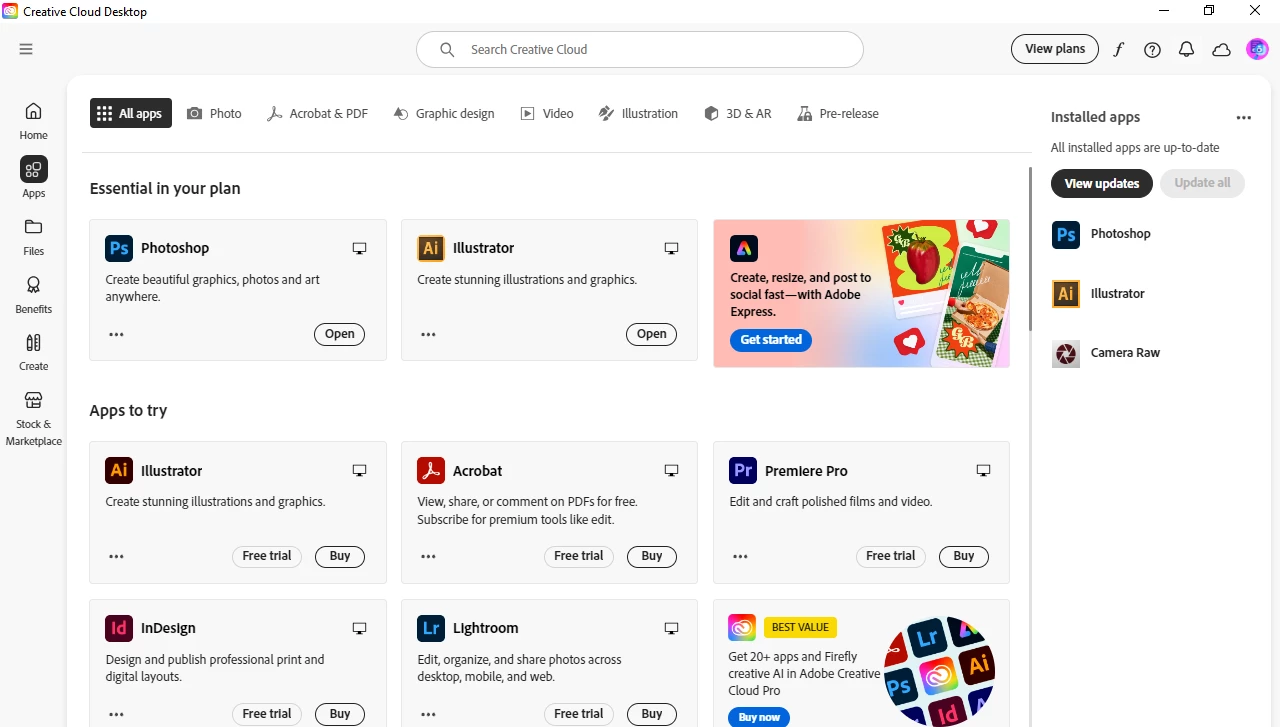
Task: Open the account profile avatar
Action: [x=1257, y=49]
